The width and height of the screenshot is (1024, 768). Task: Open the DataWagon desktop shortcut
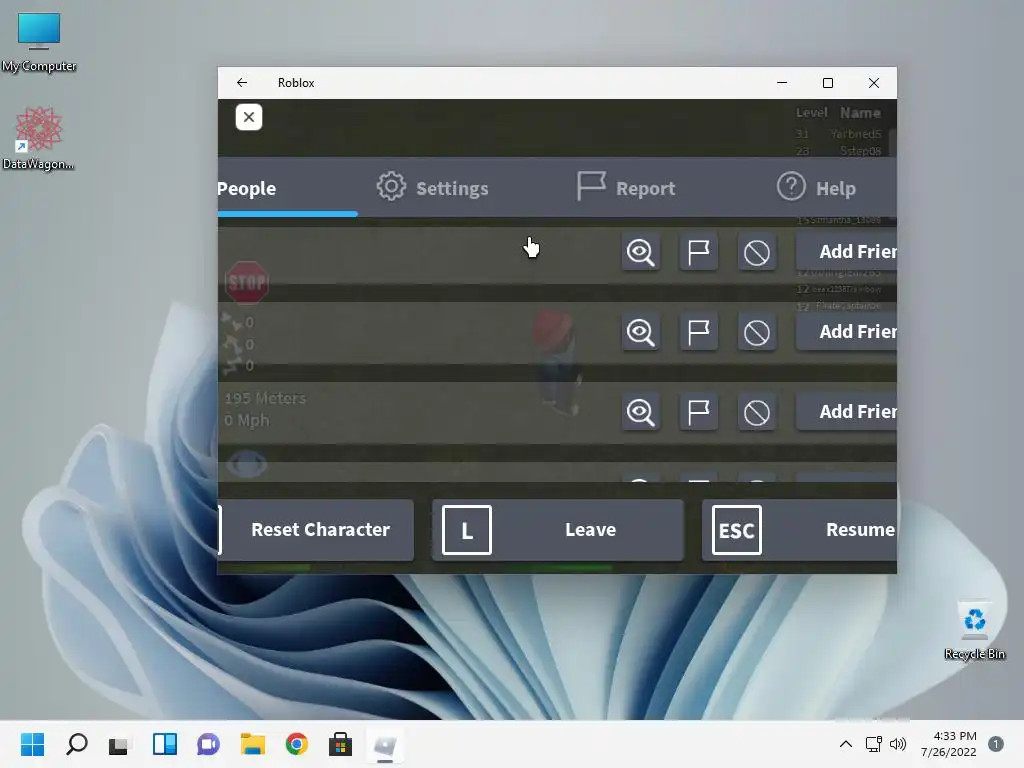tap(39, 138)
